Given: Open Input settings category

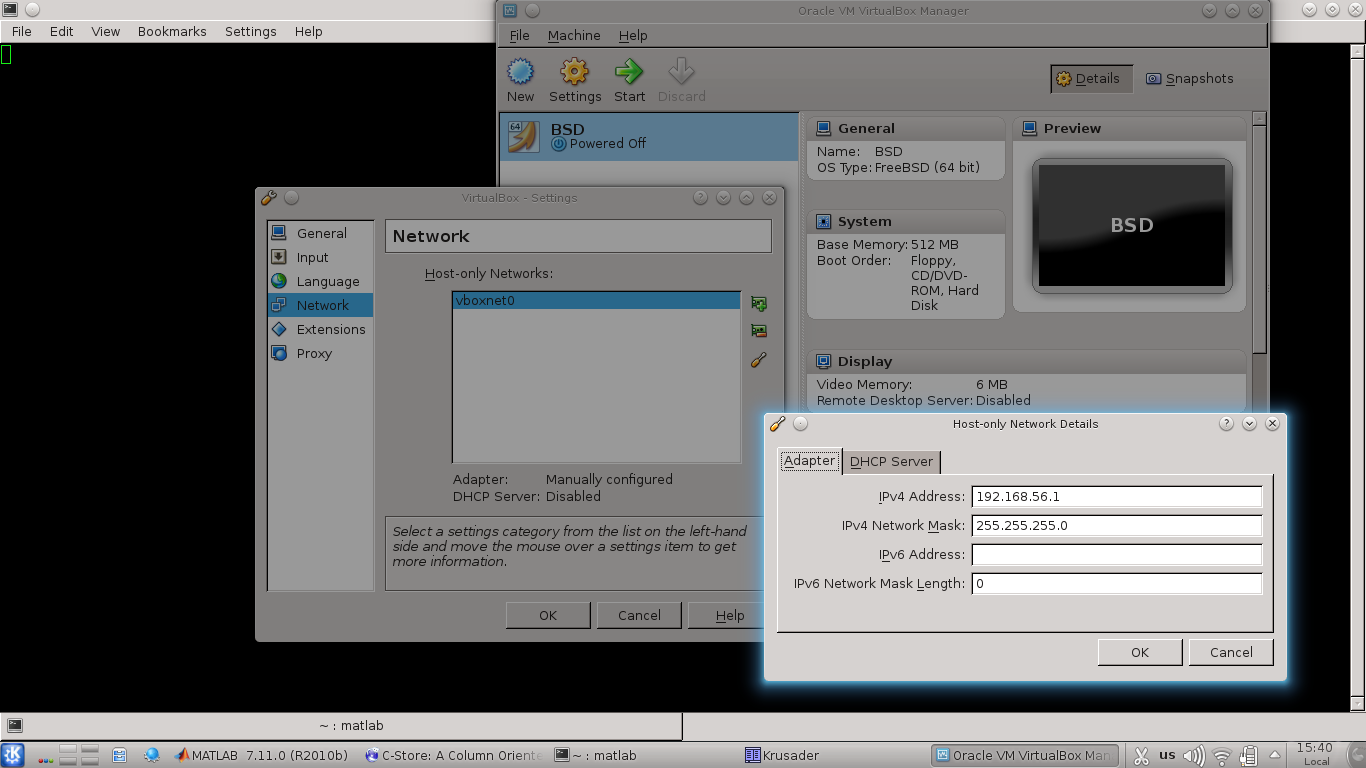Looking at the screenshot, I should tap(320, 257).
